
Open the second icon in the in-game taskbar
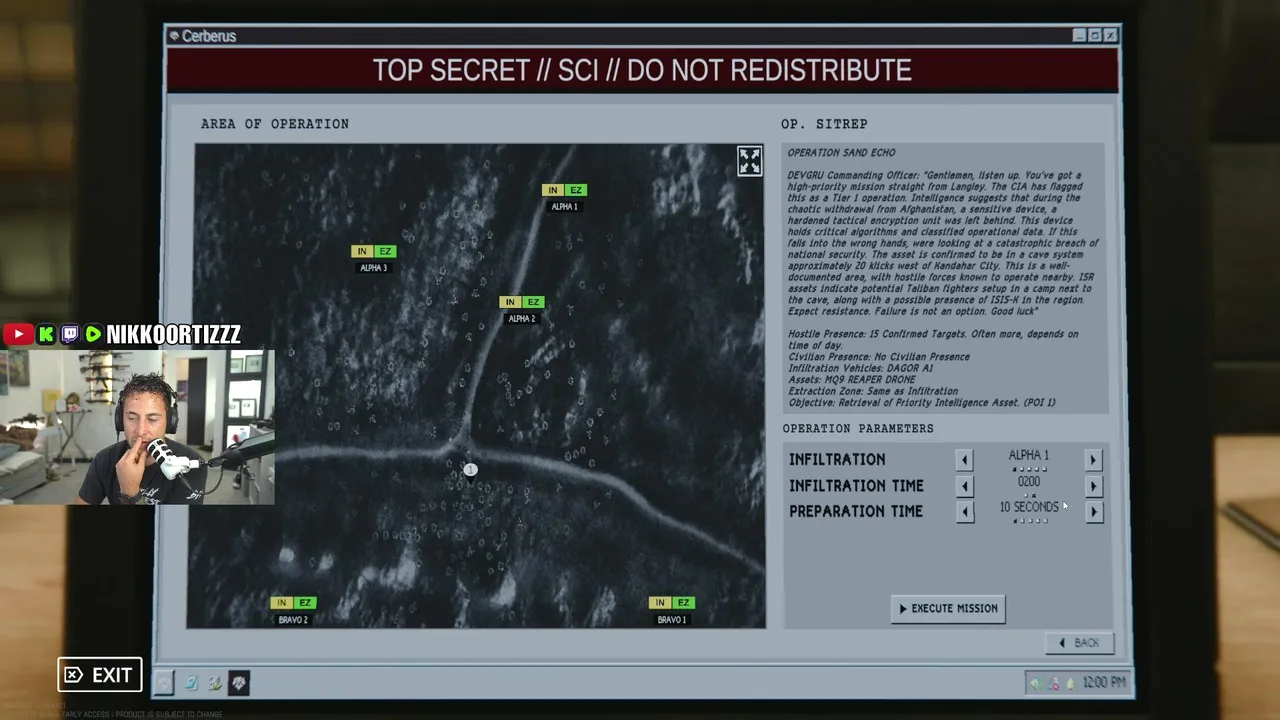click(190, 683)
